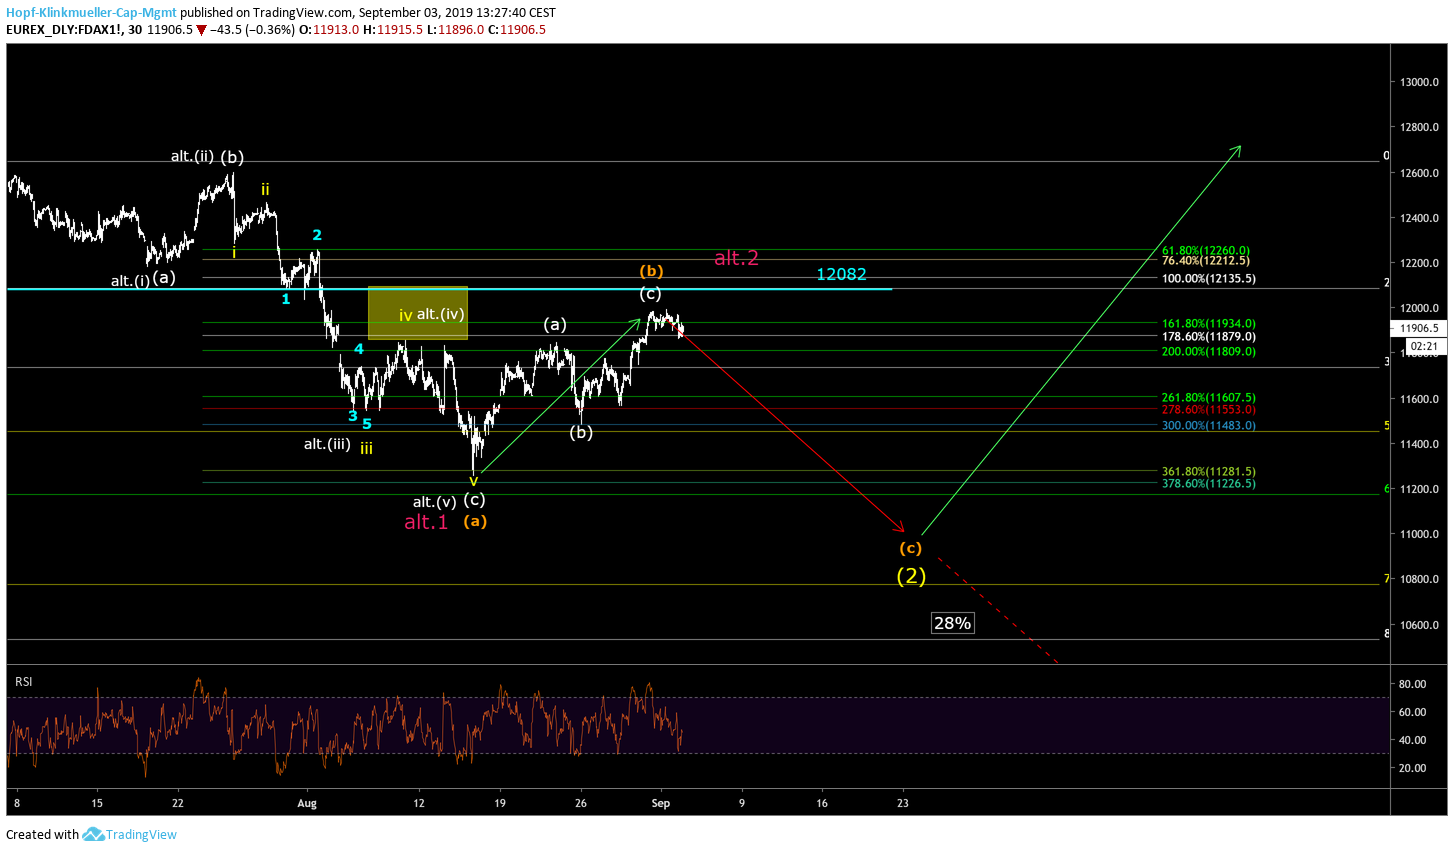Click the boxed 28% label
This screenshot has height=852, width=1454.
(952, 623)
